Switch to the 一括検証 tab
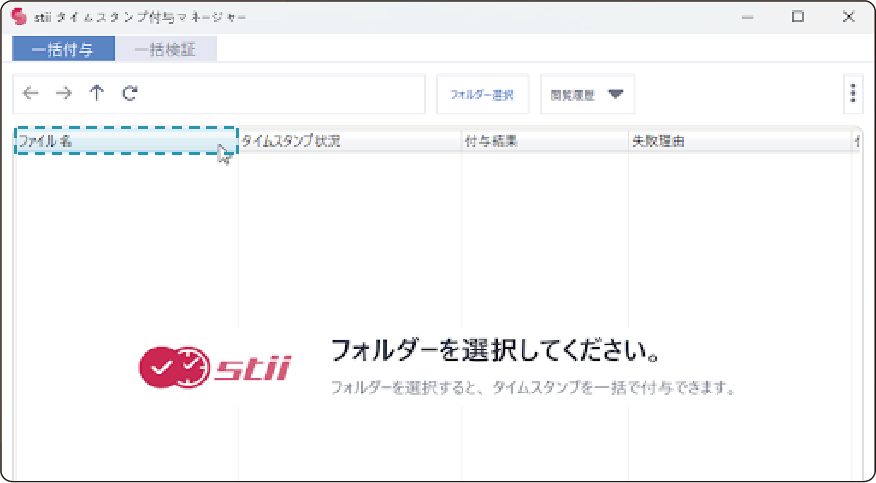 (x=166, y=49)
